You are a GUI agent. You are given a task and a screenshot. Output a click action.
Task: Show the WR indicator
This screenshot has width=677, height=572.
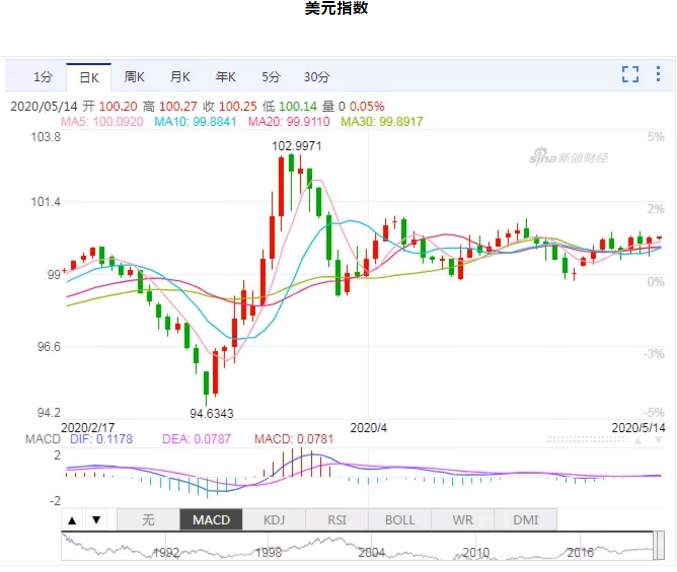click(462, 520)
